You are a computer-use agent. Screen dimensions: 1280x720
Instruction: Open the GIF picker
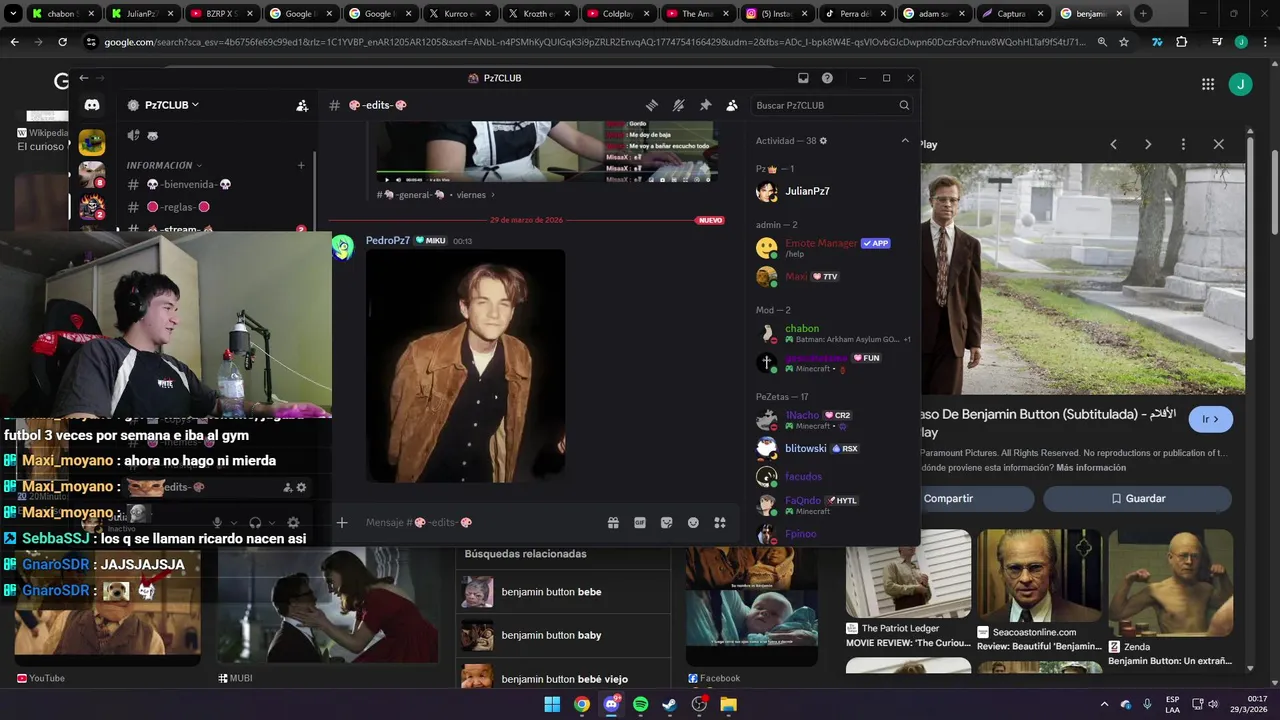(640, 522)
